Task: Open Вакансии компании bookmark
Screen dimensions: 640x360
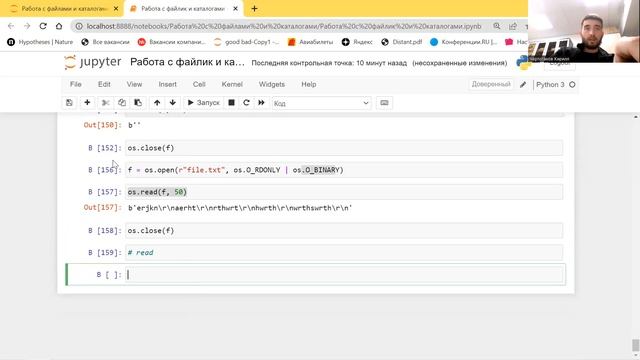Action: (x=171, y=42)
